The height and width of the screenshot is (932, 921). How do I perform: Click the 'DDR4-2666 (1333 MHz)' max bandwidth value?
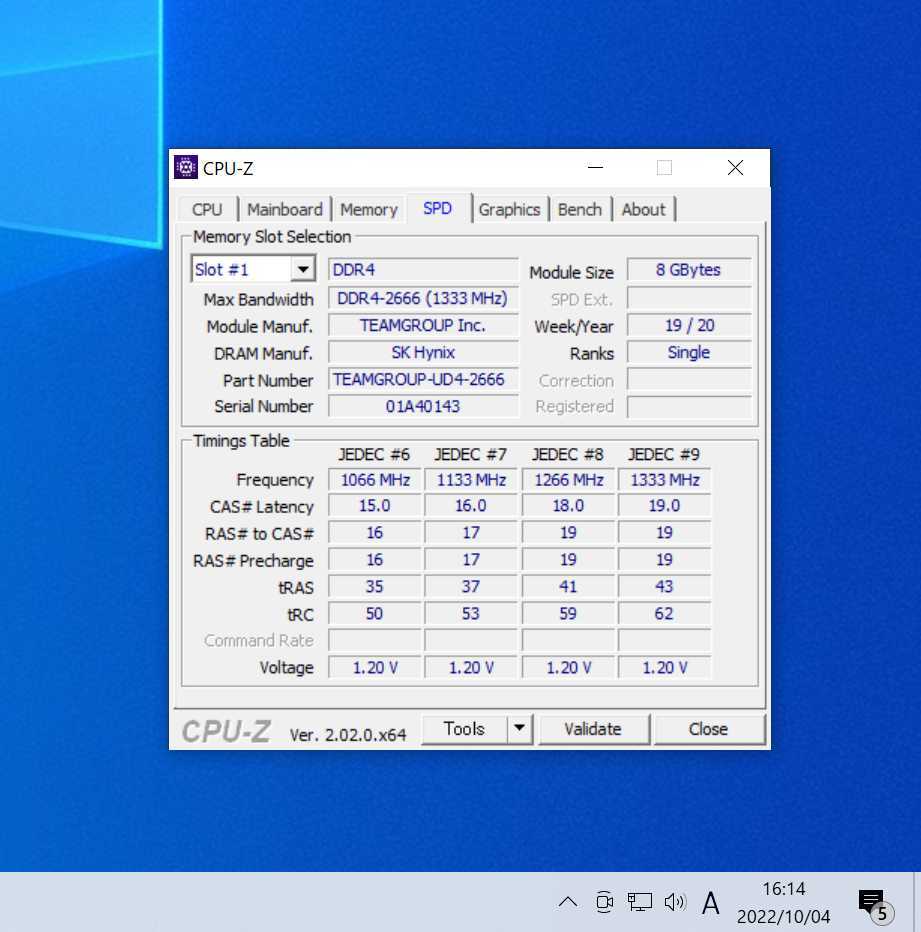coord(423,298)
